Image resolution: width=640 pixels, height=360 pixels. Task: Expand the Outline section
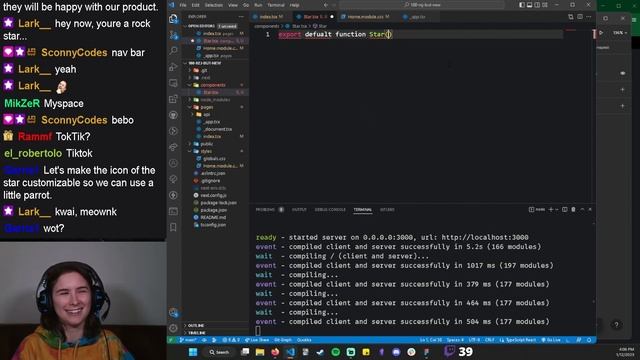(x=196, y=325)
